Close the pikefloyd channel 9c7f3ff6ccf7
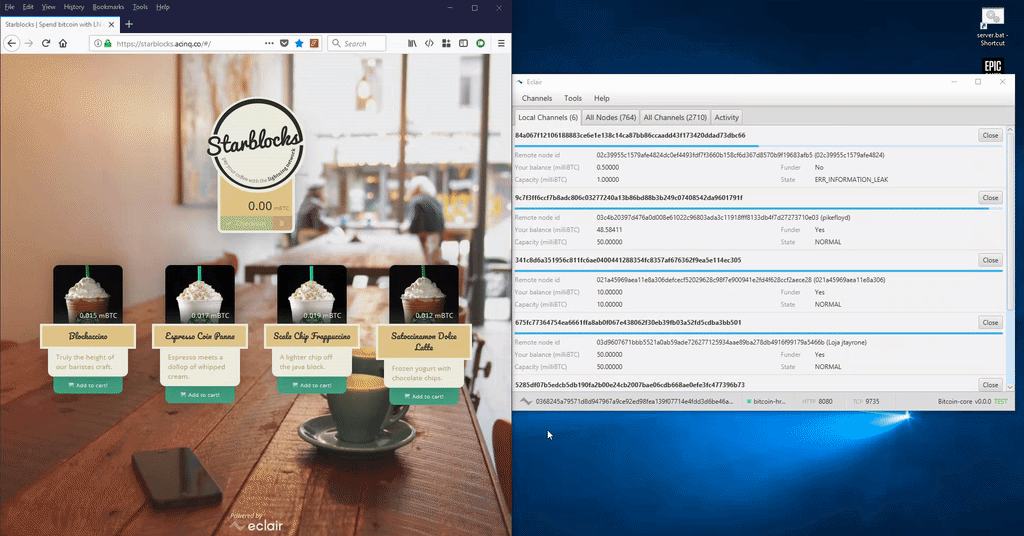The width and height of the screenshot is (1024, 536). 990,197
